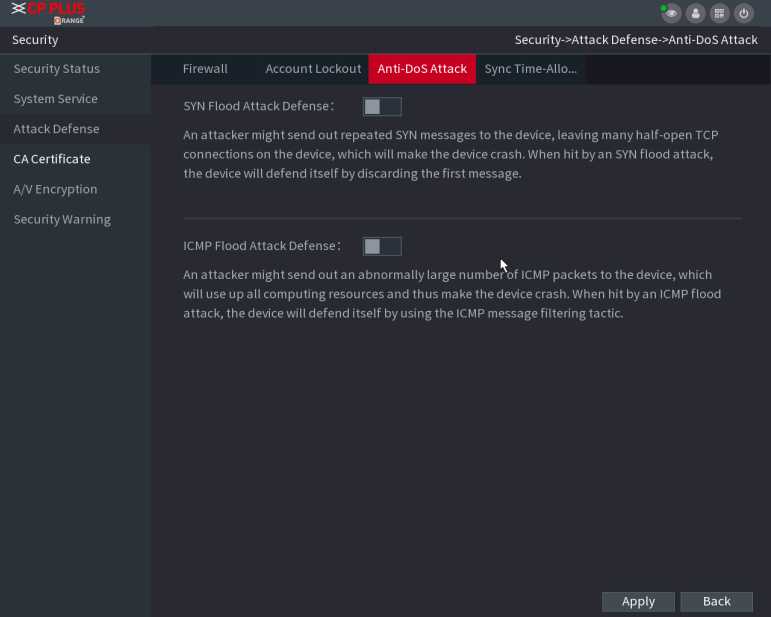Select Attack Defense in sidebar
Viewport: 771px width, 617px height.
point(57,129)
